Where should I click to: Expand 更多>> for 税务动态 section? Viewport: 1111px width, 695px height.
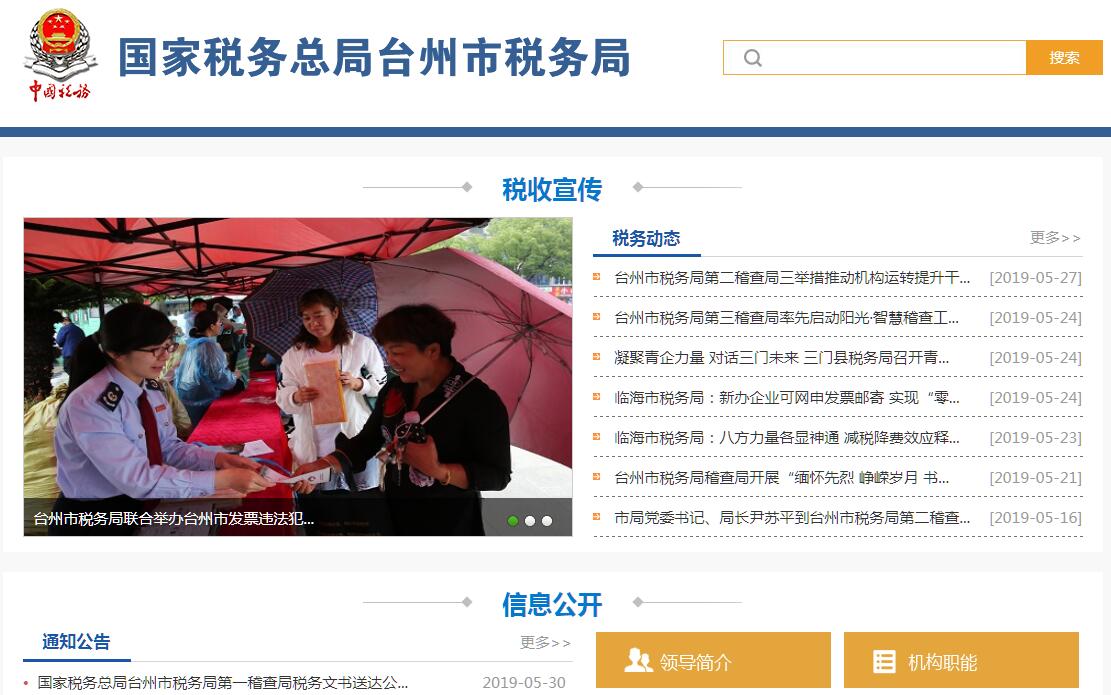1055,237
